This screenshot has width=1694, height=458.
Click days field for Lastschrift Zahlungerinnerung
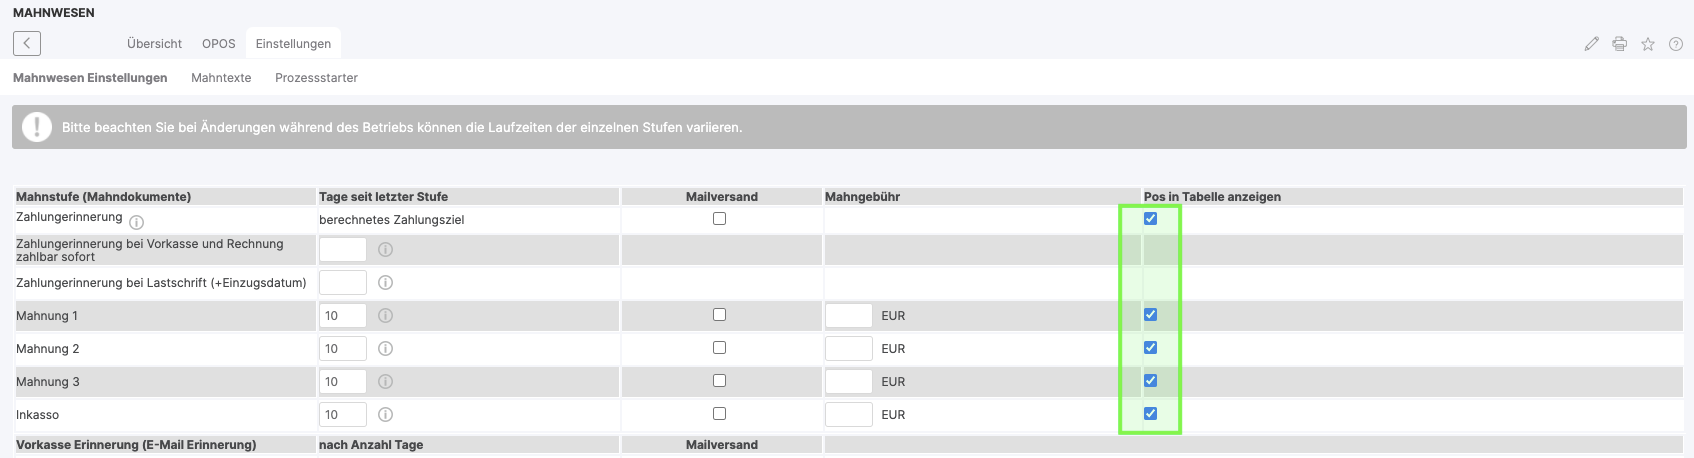(343, 283)
